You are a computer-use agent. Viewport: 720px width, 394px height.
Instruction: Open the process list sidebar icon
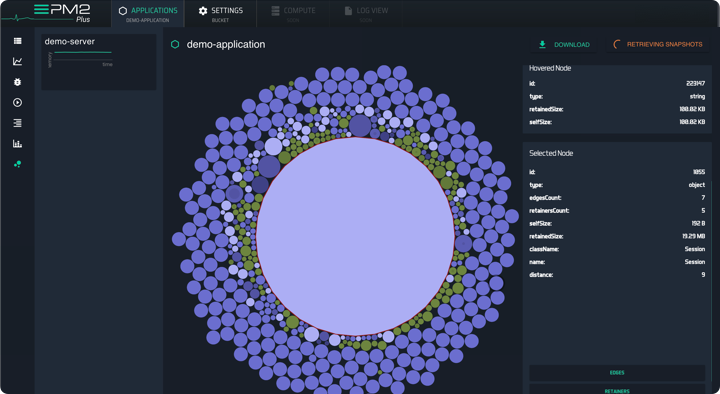click(17, 41)
